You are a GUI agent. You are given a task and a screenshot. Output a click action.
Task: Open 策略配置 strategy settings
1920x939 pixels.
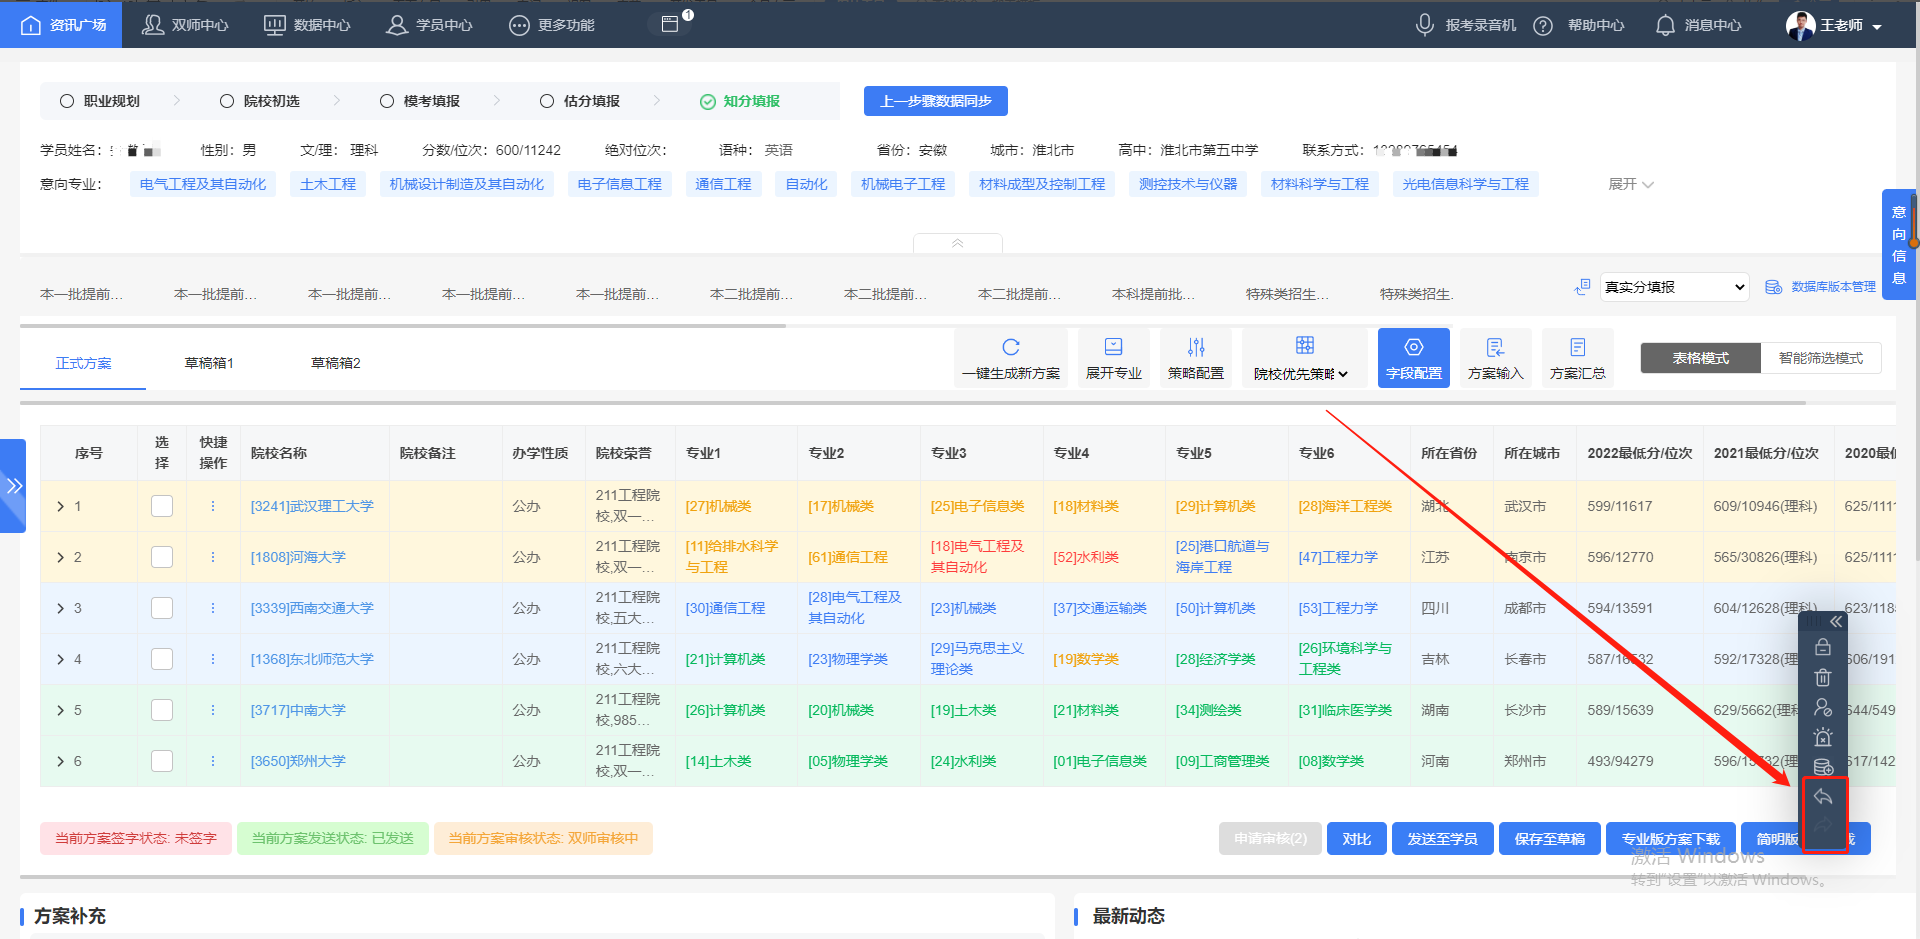[1196, 357]
